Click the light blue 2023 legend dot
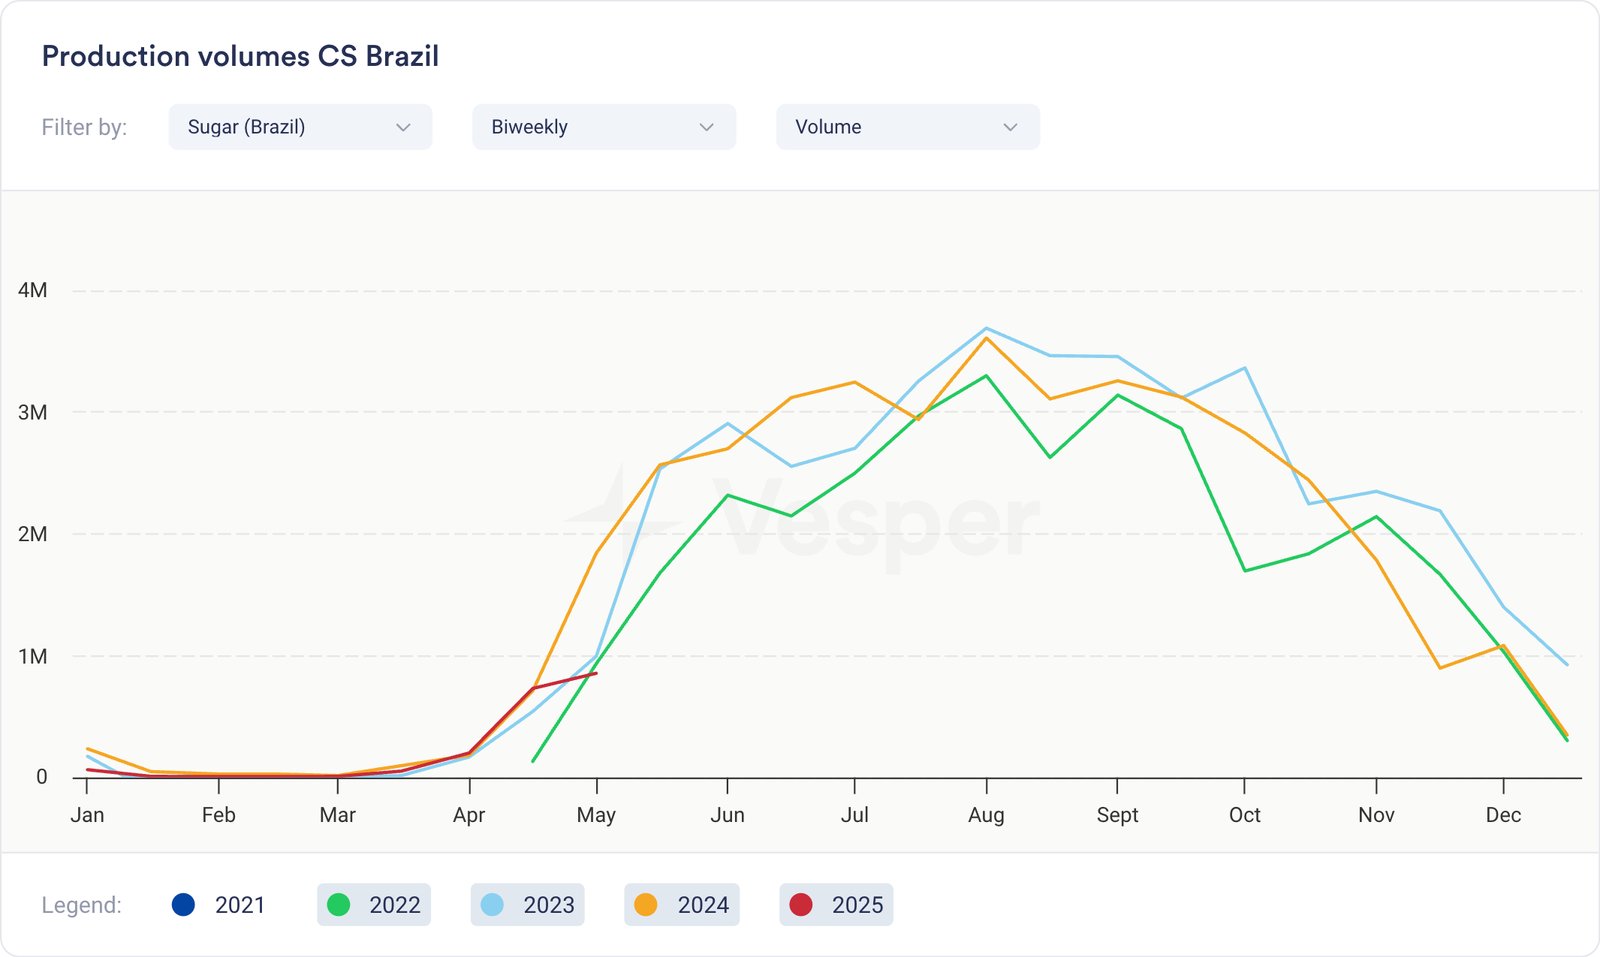 [x=492, y=905]
